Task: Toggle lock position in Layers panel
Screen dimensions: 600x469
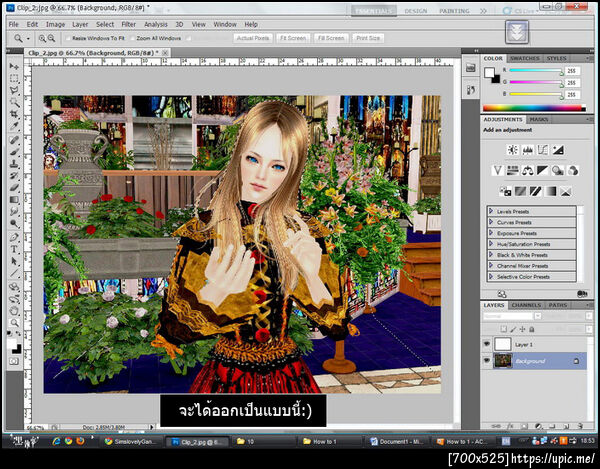Action: [522, 329]
